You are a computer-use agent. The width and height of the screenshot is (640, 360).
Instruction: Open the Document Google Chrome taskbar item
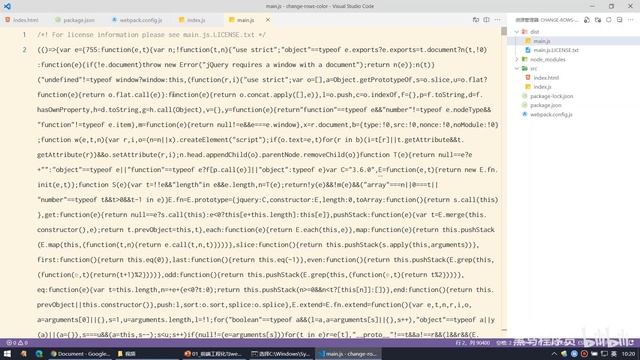[80, 353]
